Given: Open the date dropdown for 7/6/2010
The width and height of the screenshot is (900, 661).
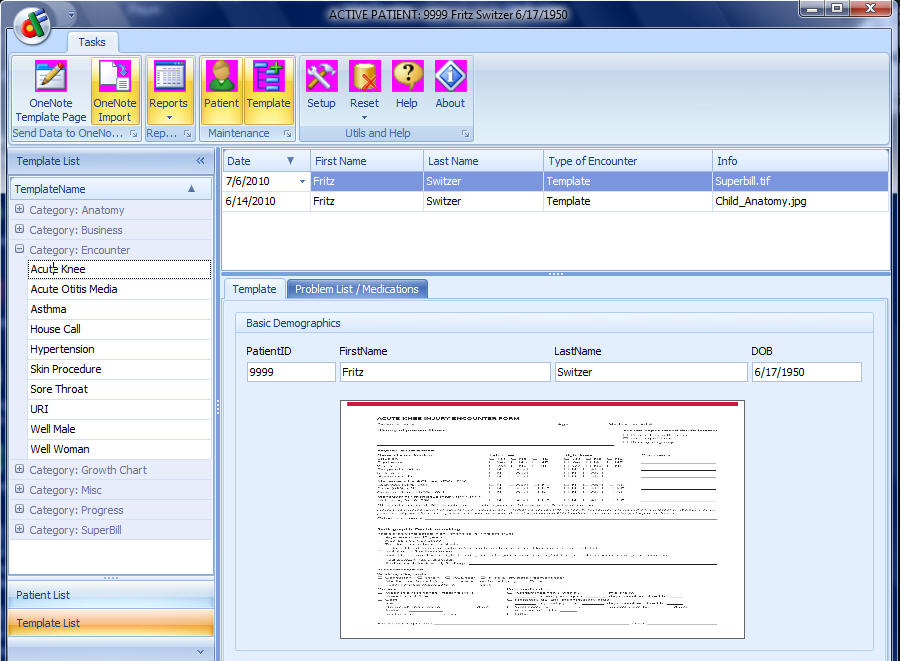Looking at the screenshot, I should (302, 182).
